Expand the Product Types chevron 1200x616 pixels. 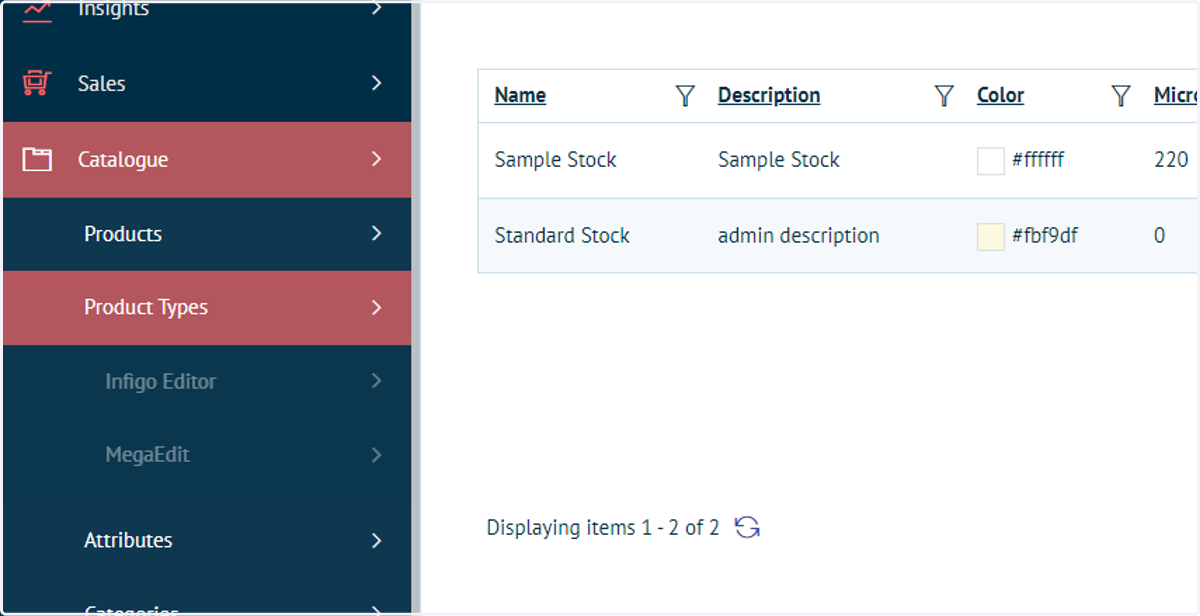coord(376,308)
